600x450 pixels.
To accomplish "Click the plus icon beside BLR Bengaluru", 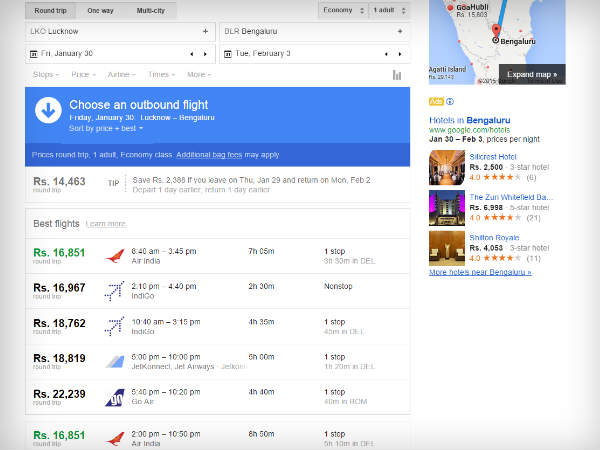I will point(400,31).
